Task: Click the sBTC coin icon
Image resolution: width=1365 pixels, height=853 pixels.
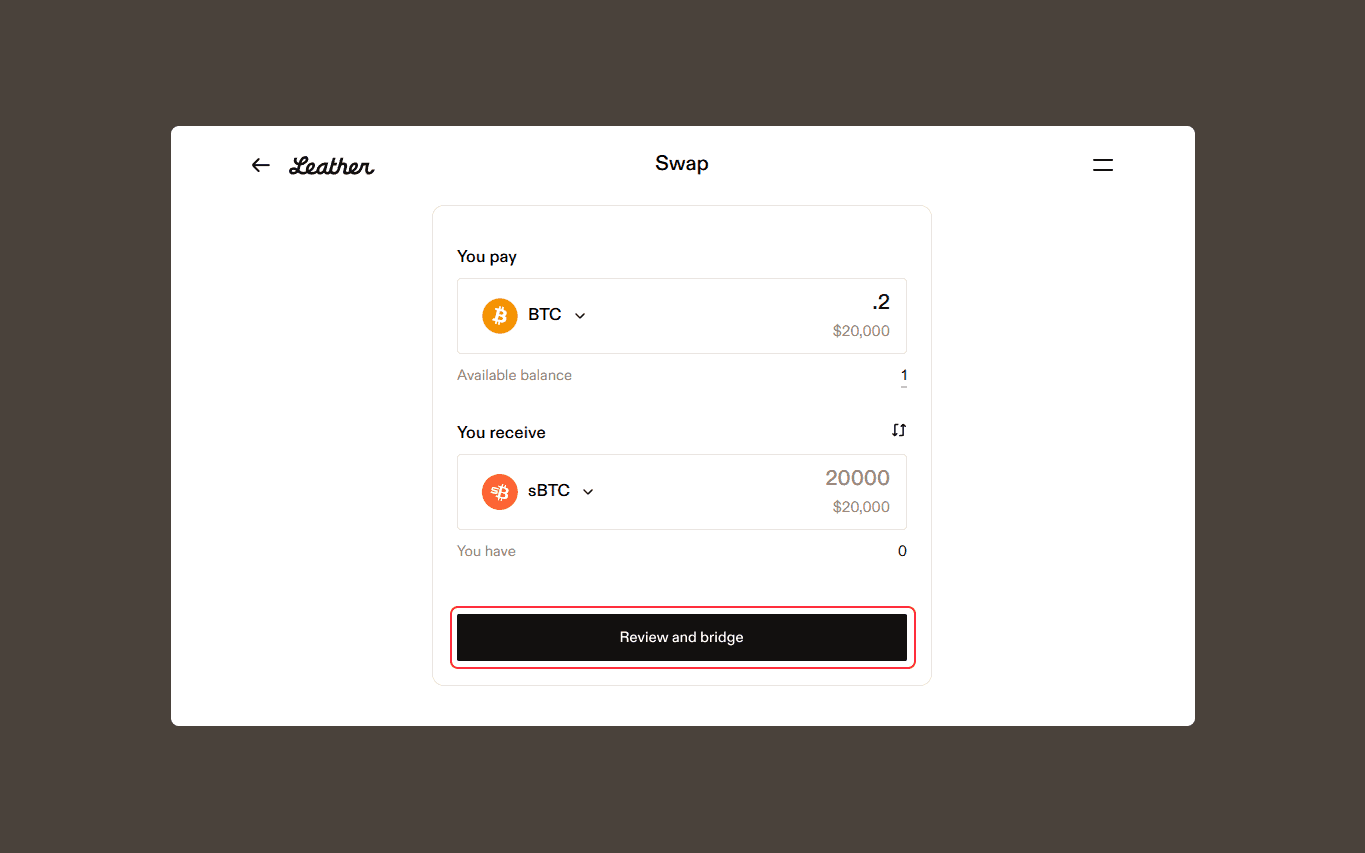Action: pyautogui.click(x=500, y=491)
